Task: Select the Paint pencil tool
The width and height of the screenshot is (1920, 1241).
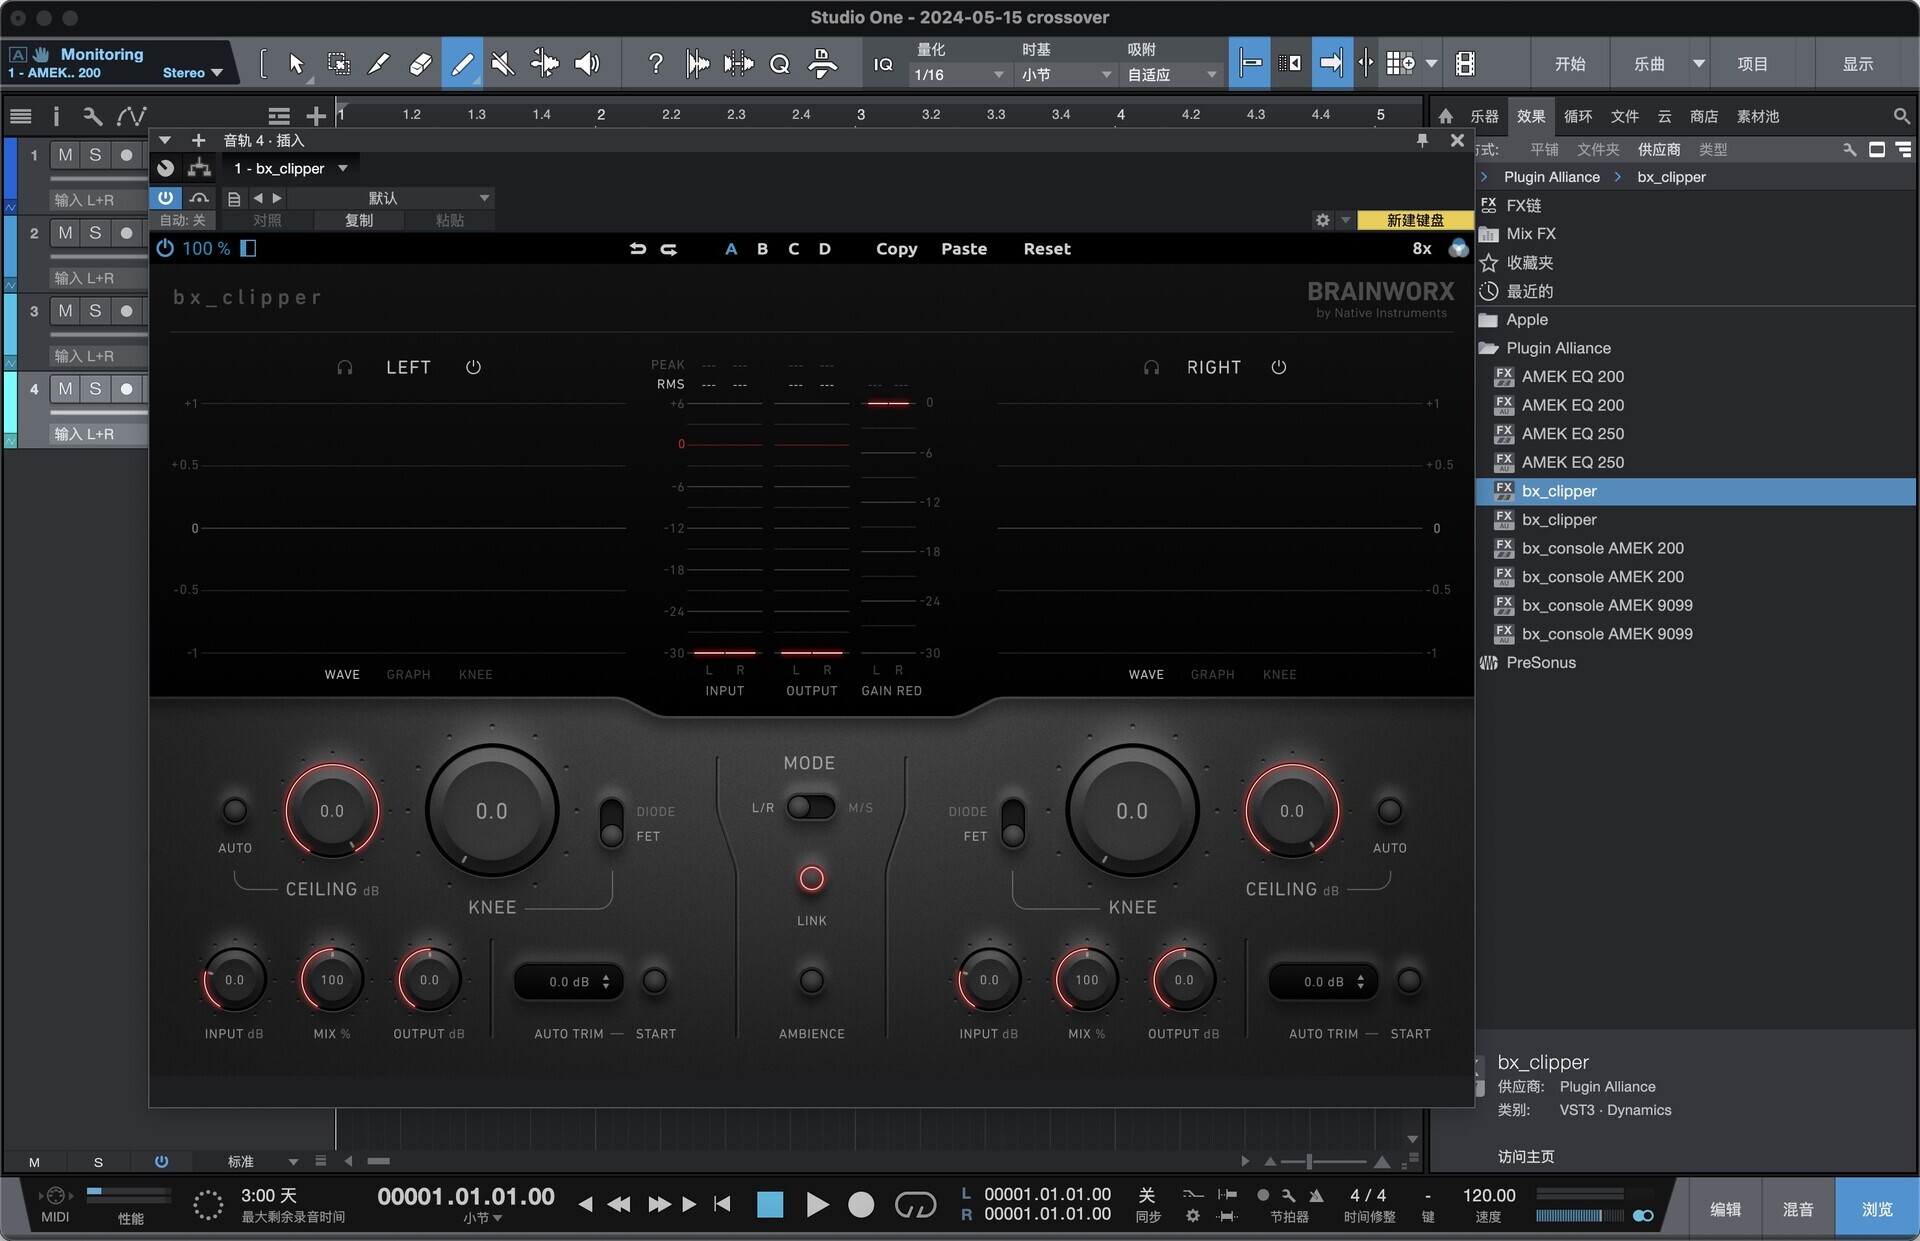Action: click(x=462, y=64)
